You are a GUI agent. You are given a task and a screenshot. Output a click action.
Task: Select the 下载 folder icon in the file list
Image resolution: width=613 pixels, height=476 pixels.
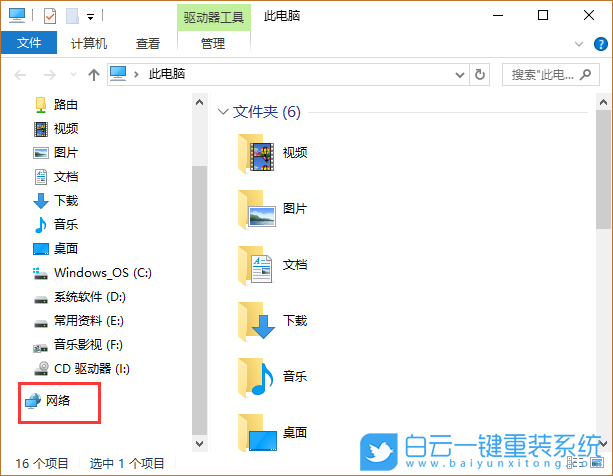[x=256, y=321]
